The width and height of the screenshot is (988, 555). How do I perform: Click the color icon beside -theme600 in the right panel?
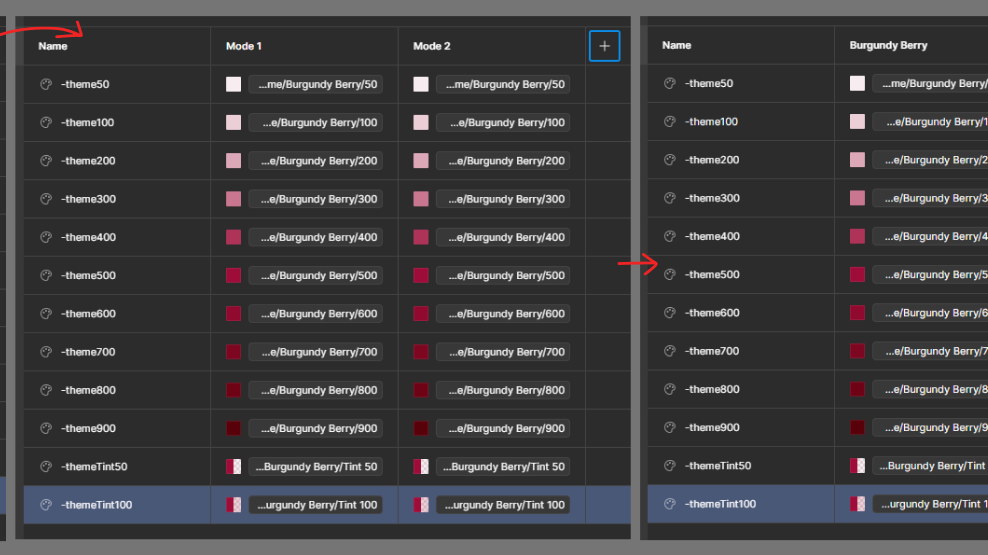[x=670, y=312]
